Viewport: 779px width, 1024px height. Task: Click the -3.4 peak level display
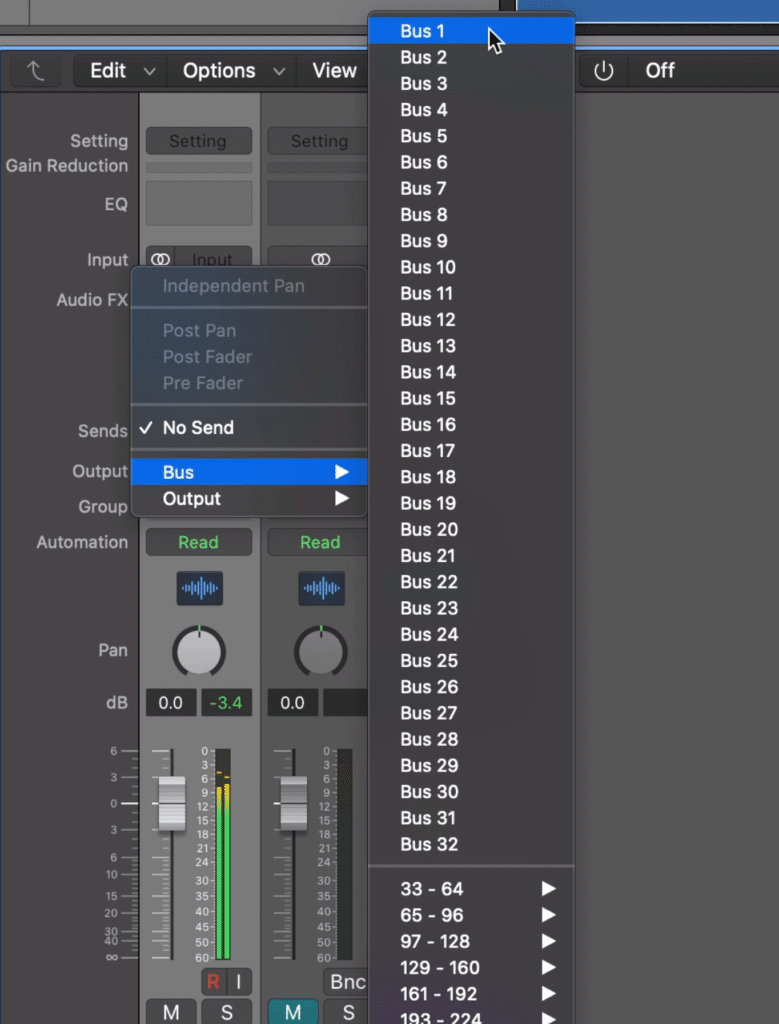226,703
